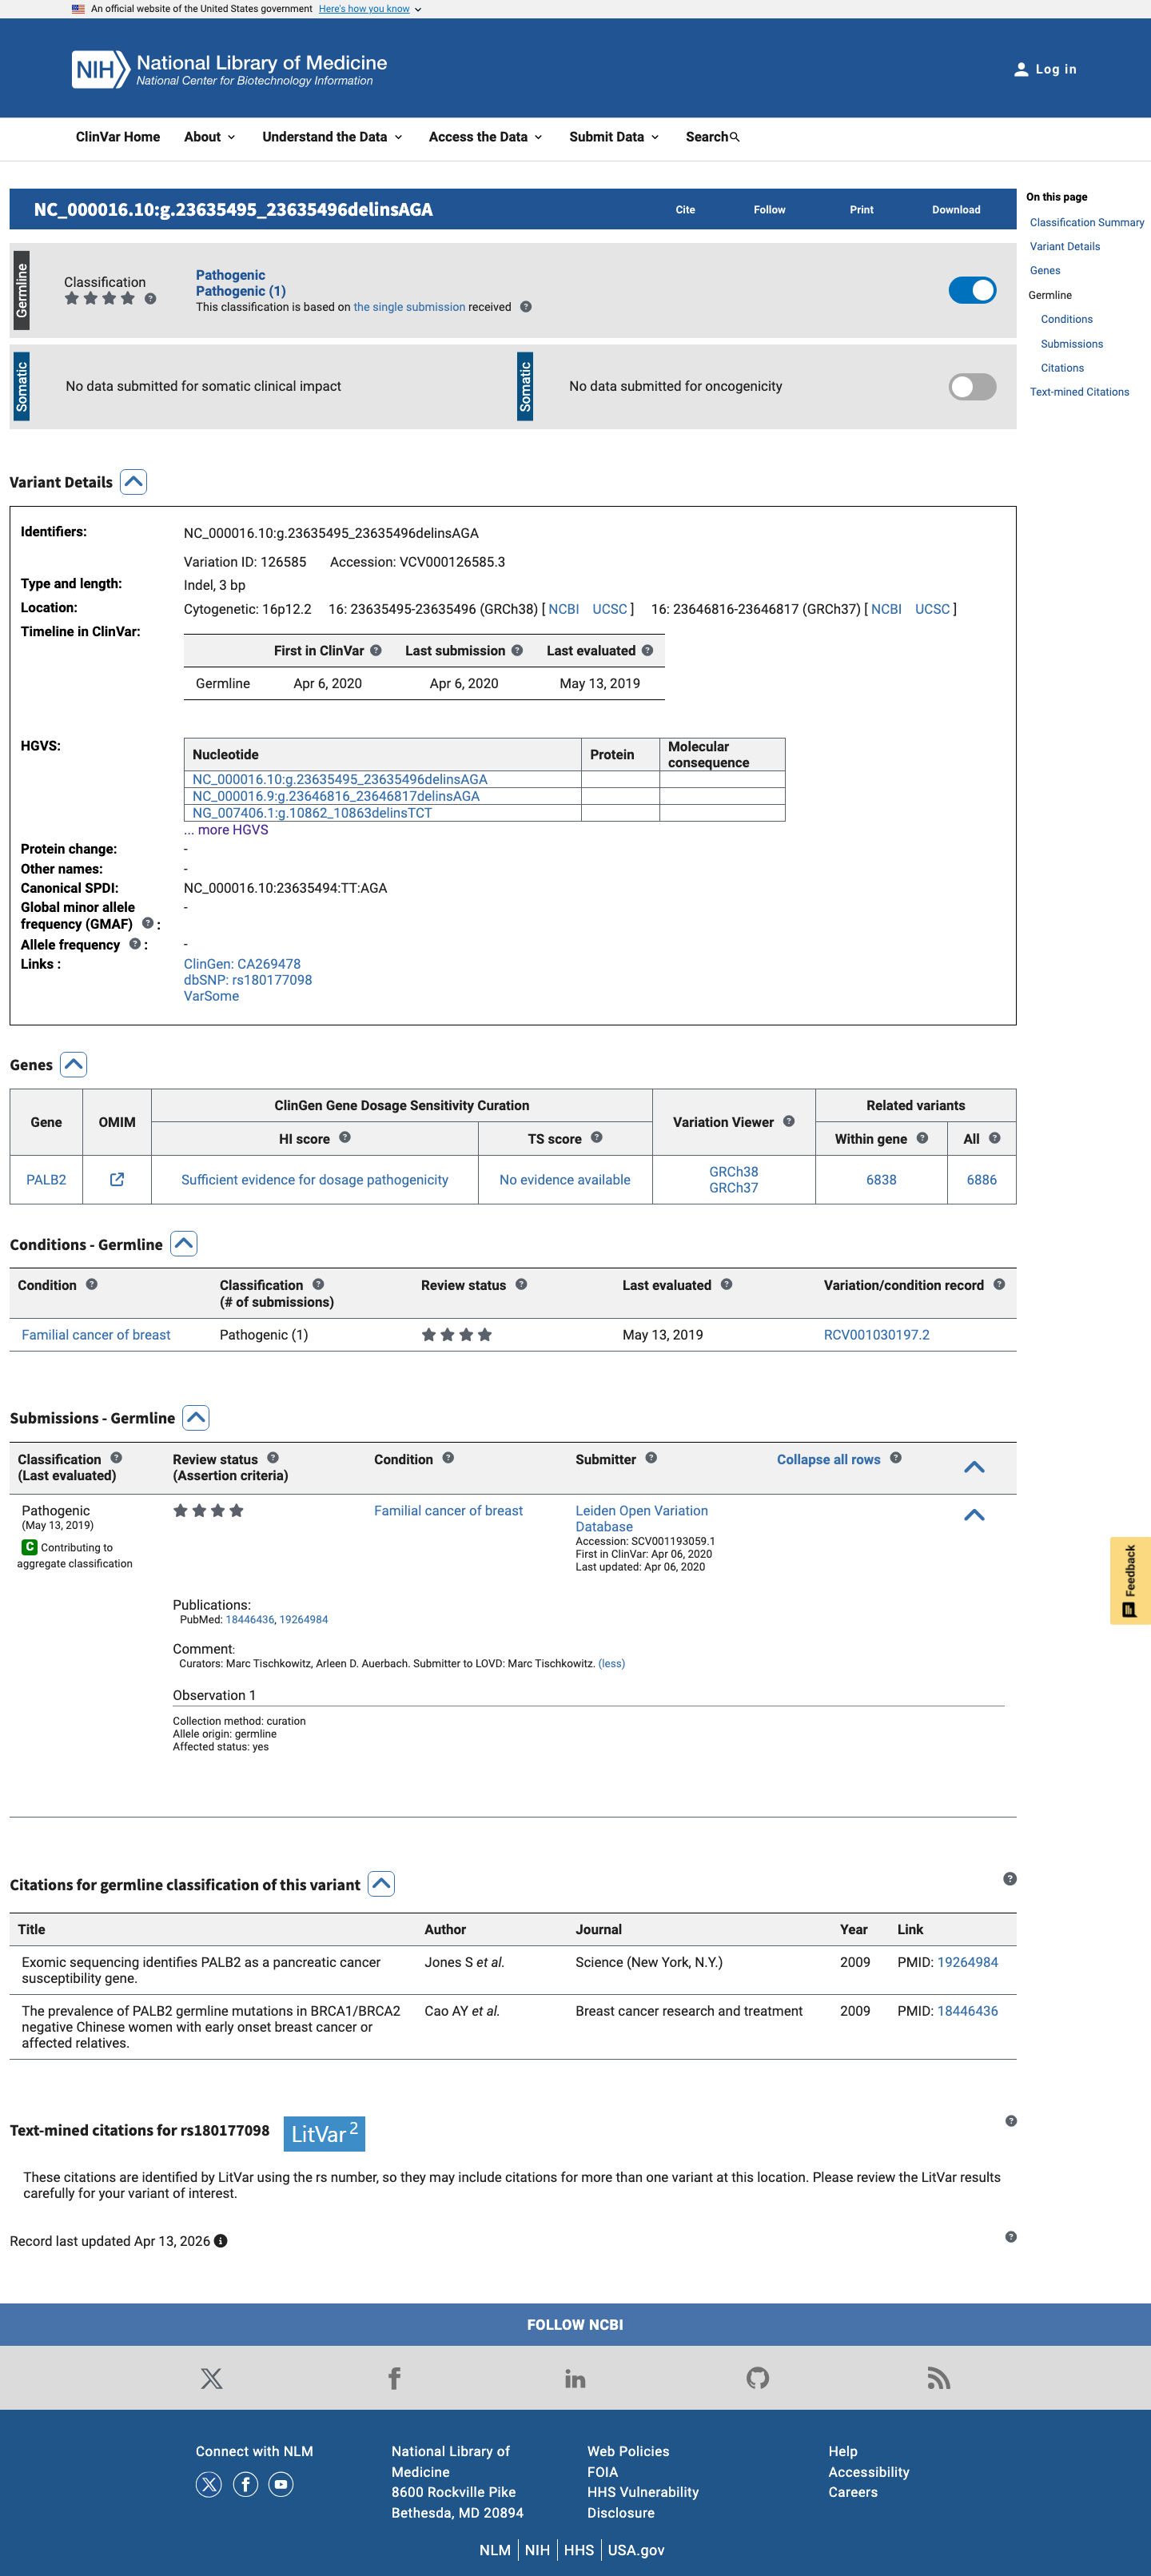The image size is (1151, 2576).
Task: Click help icon beside Variation/condition record
Action: coord(999,1284)
